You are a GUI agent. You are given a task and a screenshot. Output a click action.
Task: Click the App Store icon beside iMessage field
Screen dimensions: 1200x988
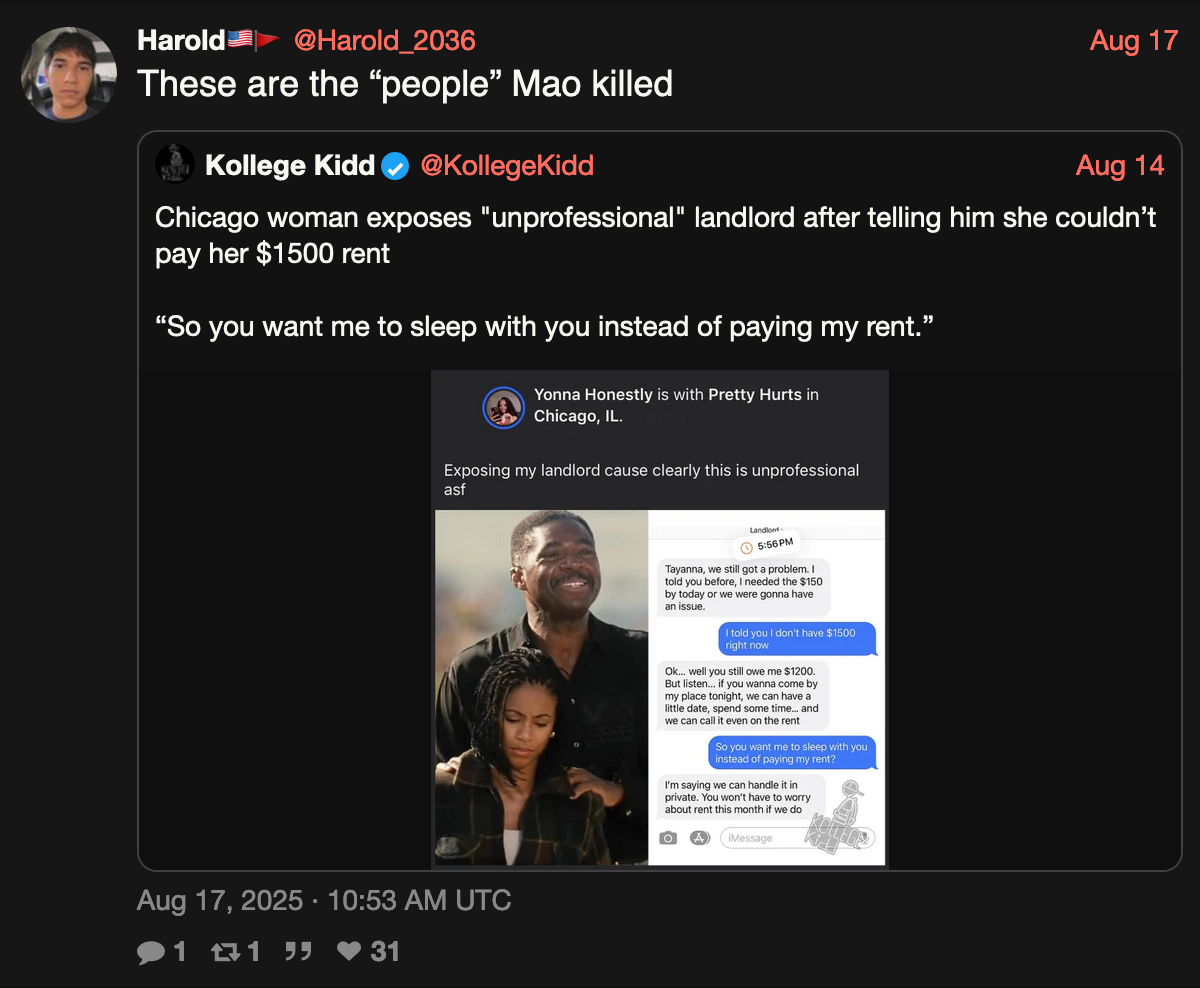700,838
